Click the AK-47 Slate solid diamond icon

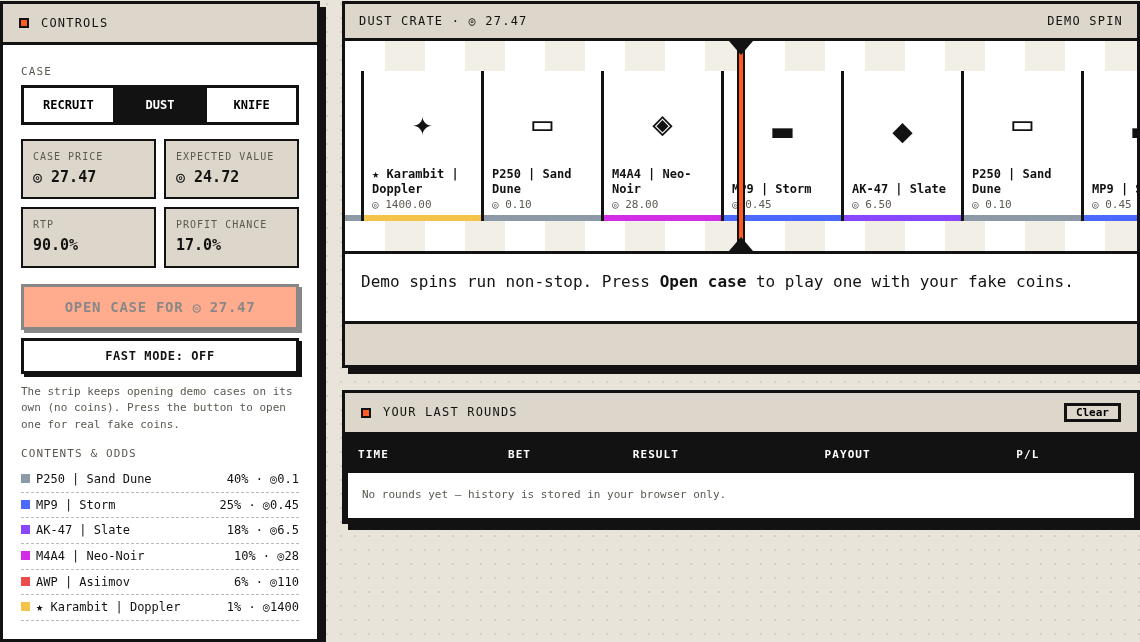pyautogui.click(x=902, y=133)
